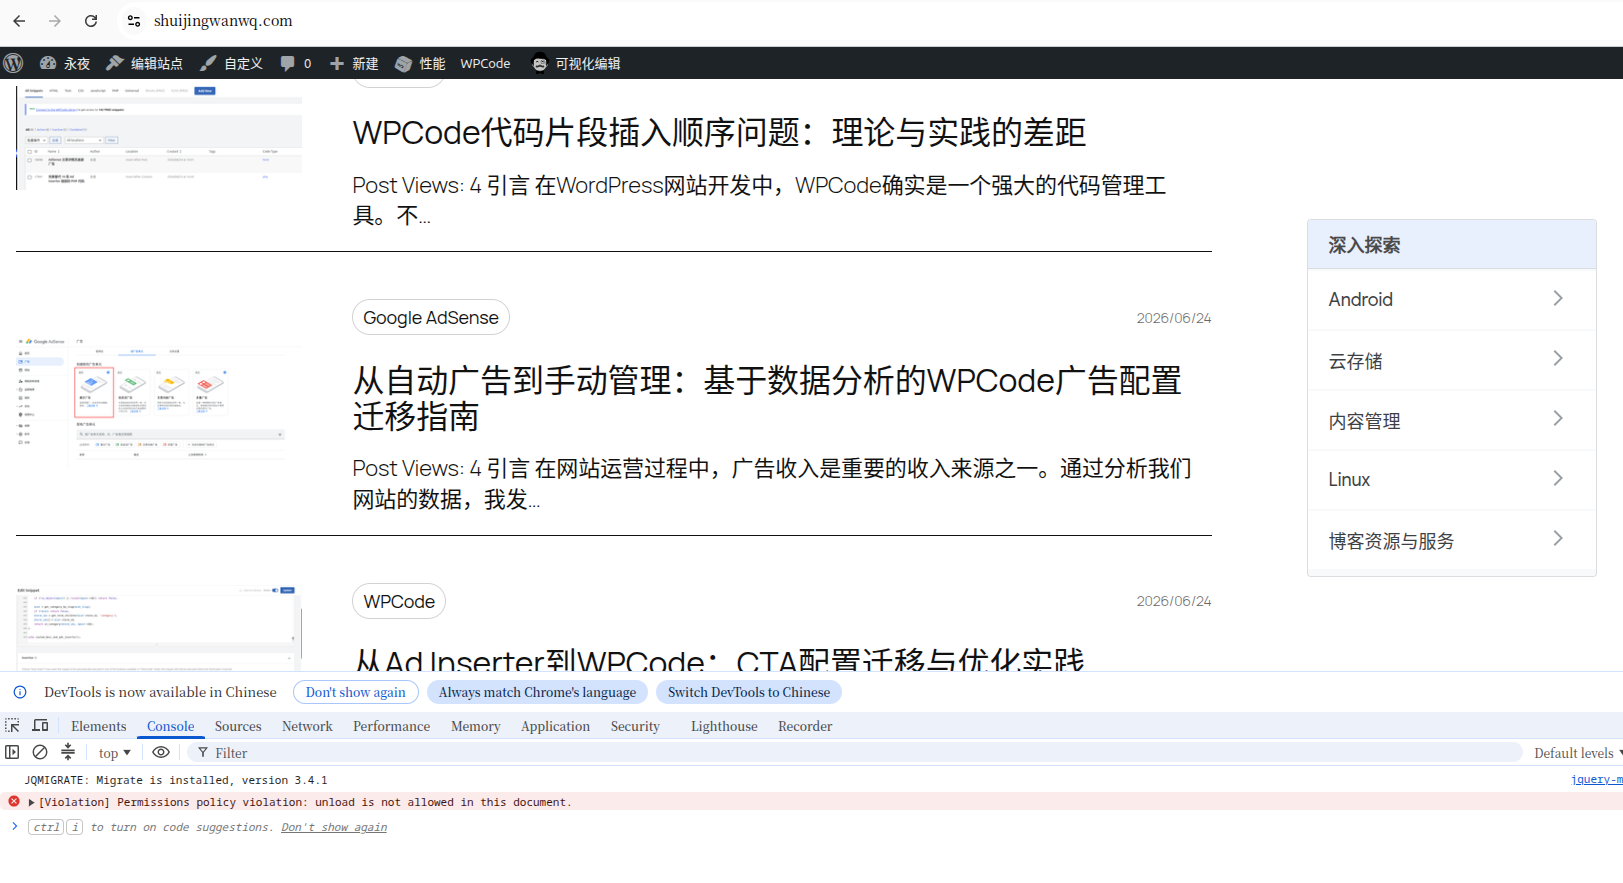This screenshot has width=1623, height=883.
Task: Select the WPCode category tag pill
Action: pyautogui.click(x=399, y=601)
